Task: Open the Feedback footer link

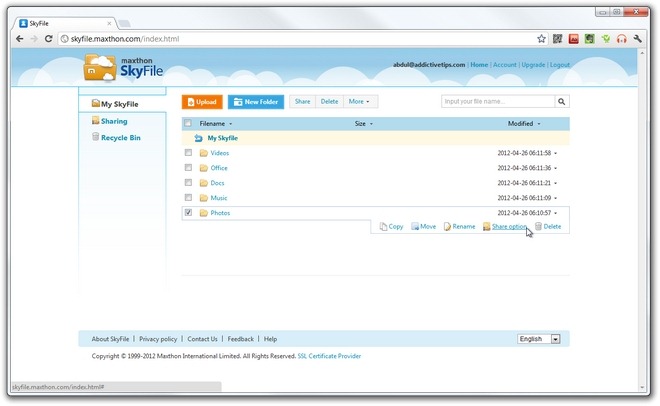Action: tap(241, 339)
